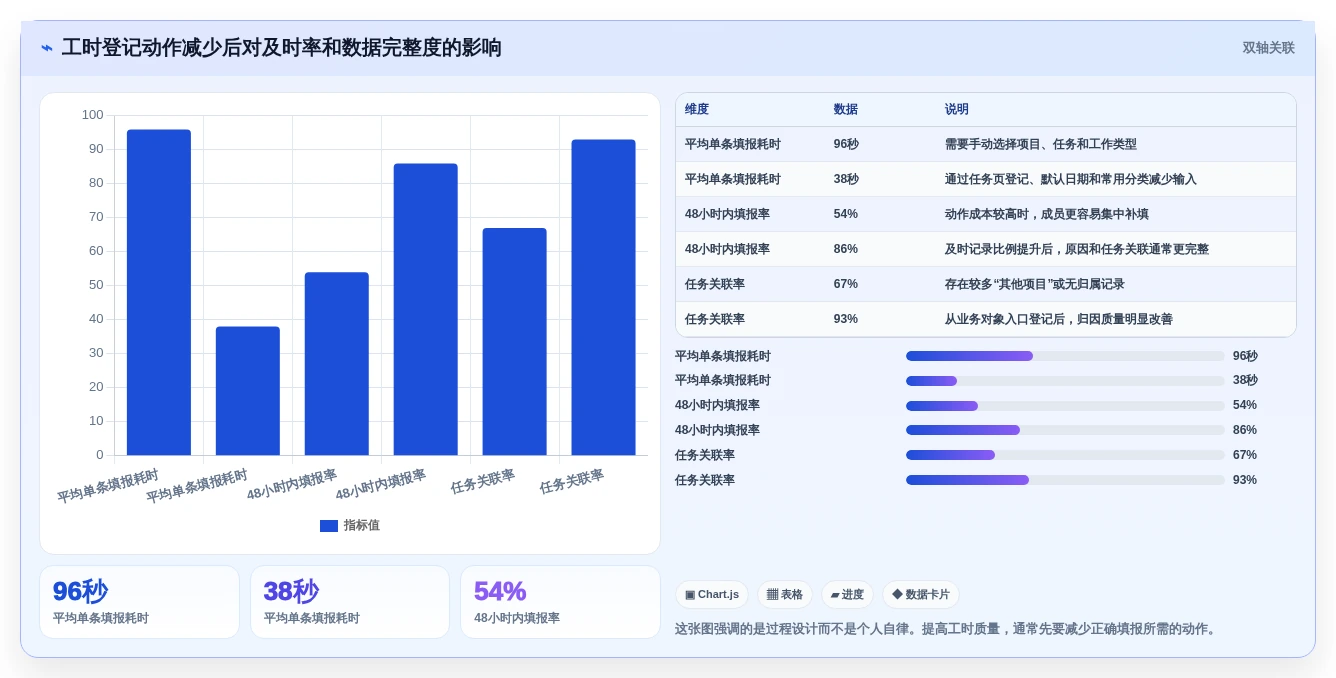
Task: Click 86% in the table's 数据 column
Action: click(x=846, y=249)
